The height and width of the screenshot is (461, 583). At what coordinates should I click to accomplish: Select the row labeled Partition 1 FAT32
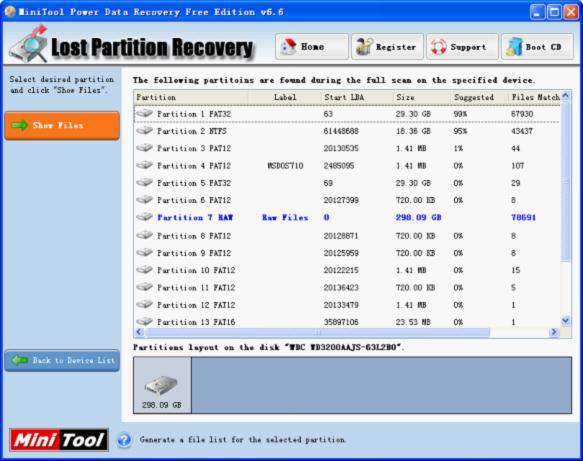click(347, 114)
